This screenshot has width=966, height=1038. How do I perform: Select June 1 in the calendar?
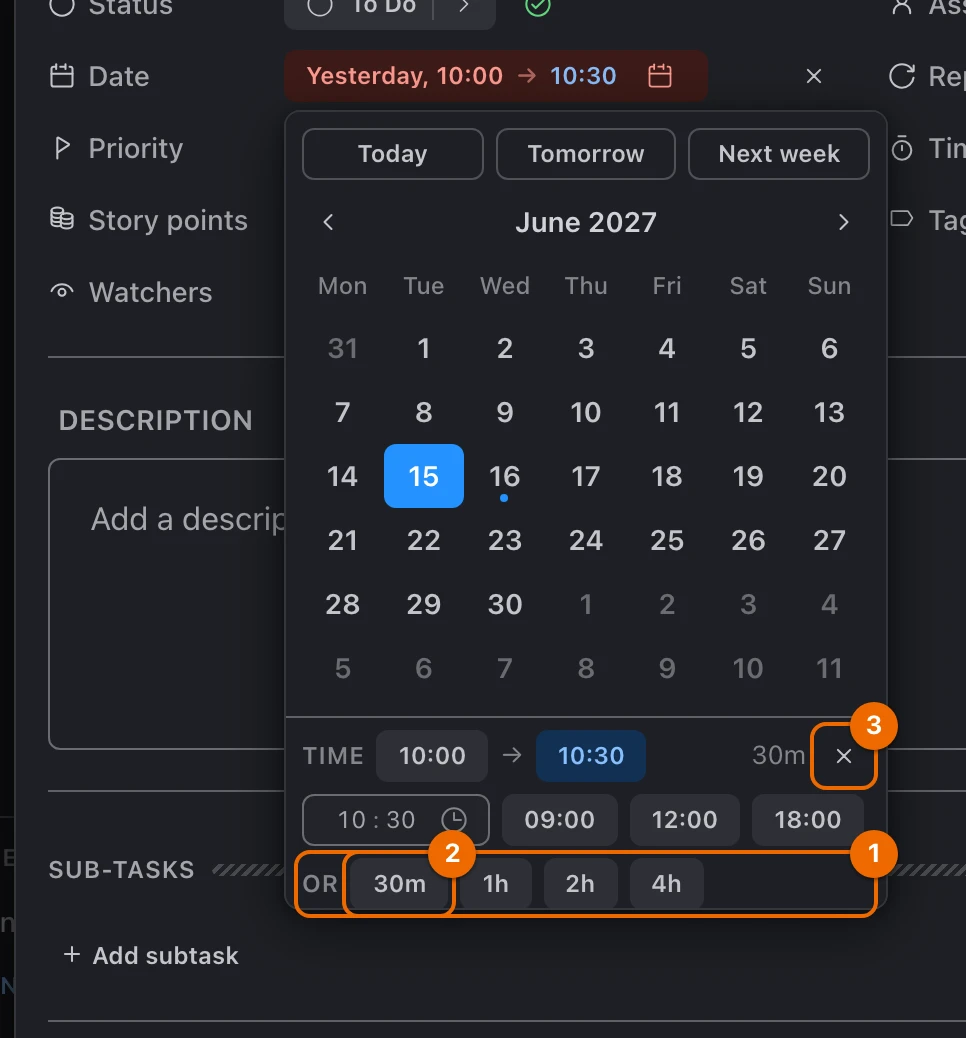click(424, 348)
